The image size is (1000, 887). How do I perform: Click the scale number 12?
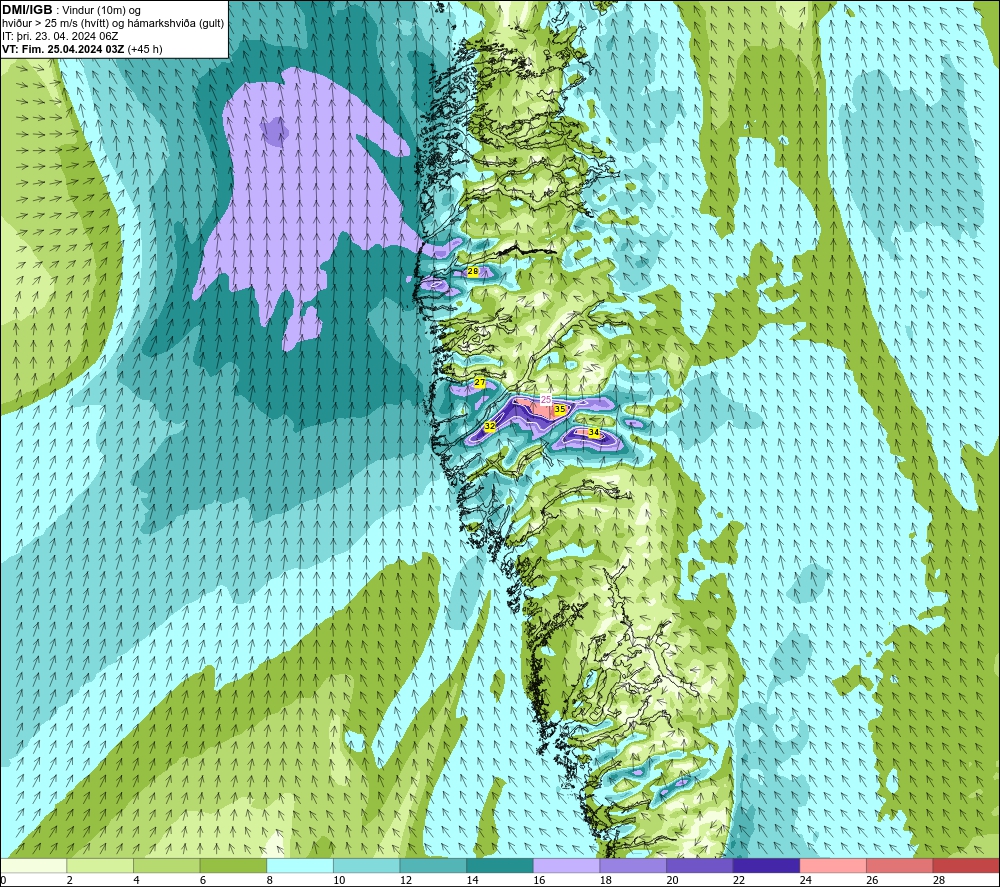pyautogui.click(x=406, y=880)
